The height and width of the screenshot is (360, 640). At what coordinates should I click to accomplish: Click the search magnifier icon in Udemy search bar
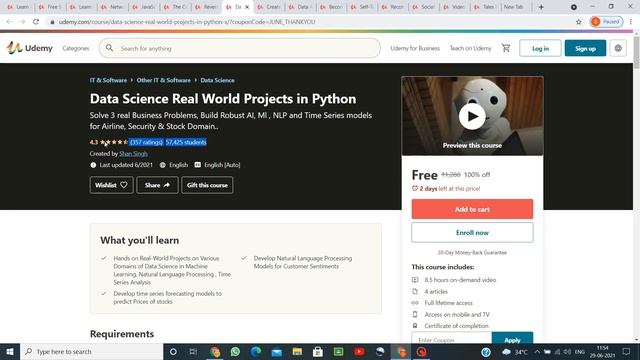point(109,48)
